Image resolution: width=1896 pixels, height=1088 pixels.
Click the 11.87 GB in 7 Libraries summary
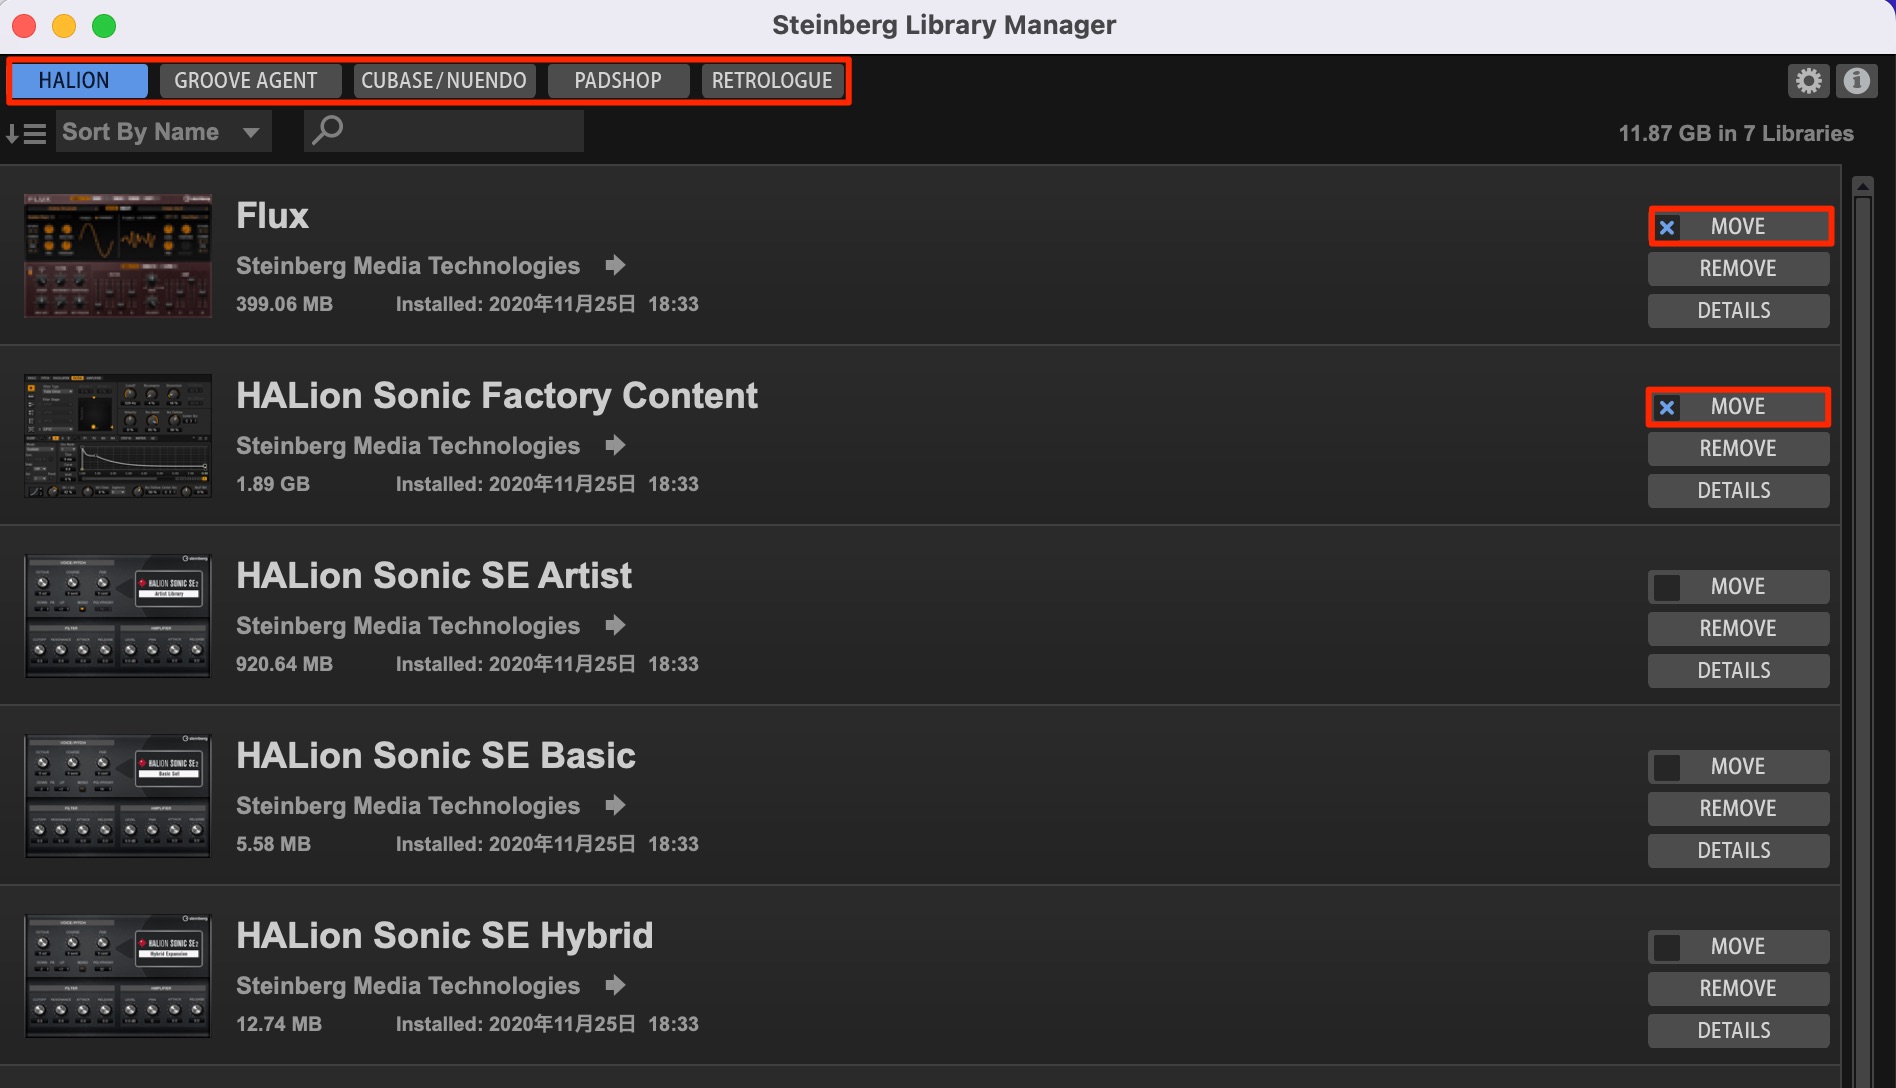pos(1736,133)
